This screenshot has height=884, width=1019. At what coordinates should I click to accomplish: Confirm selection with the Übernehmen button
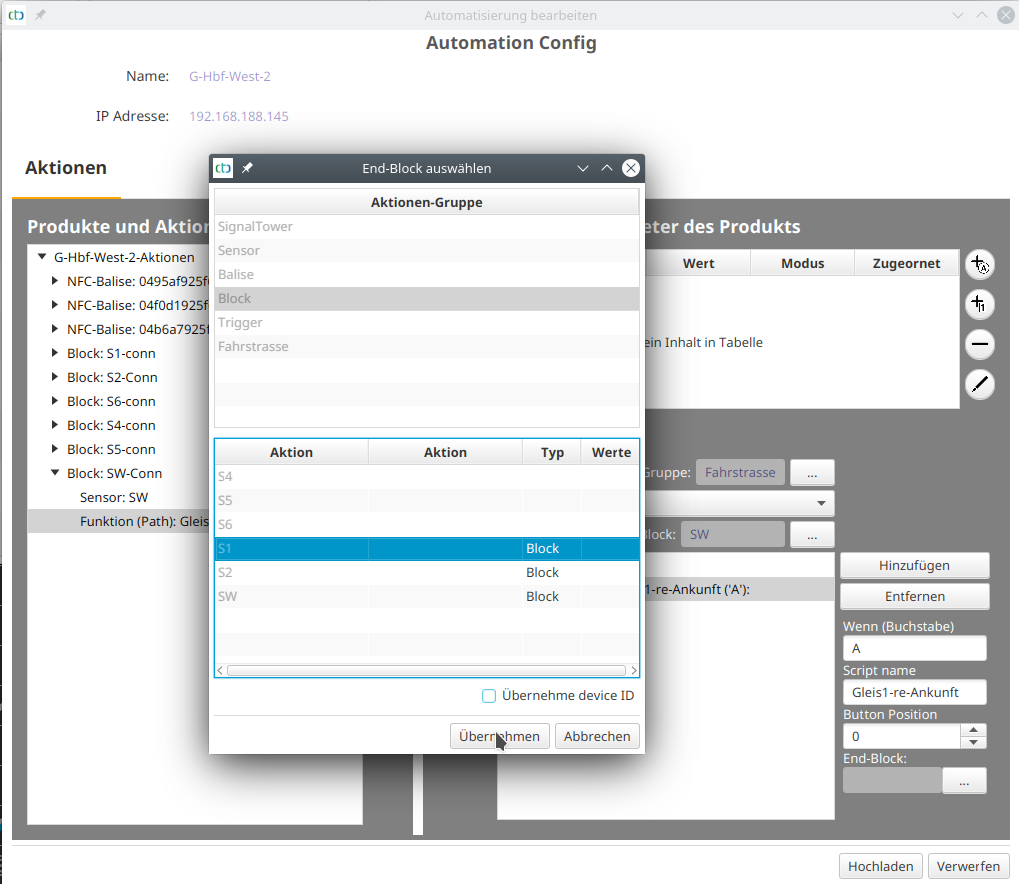499,736
